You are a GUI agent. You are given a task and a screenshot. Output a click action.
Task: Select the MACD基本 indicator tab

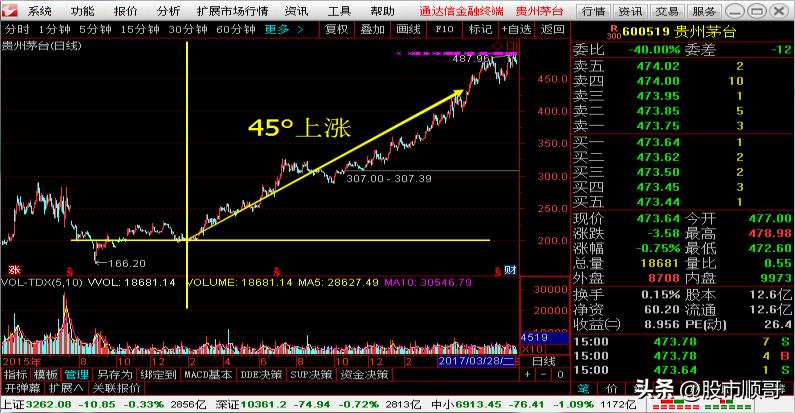[x=208, y=374]
